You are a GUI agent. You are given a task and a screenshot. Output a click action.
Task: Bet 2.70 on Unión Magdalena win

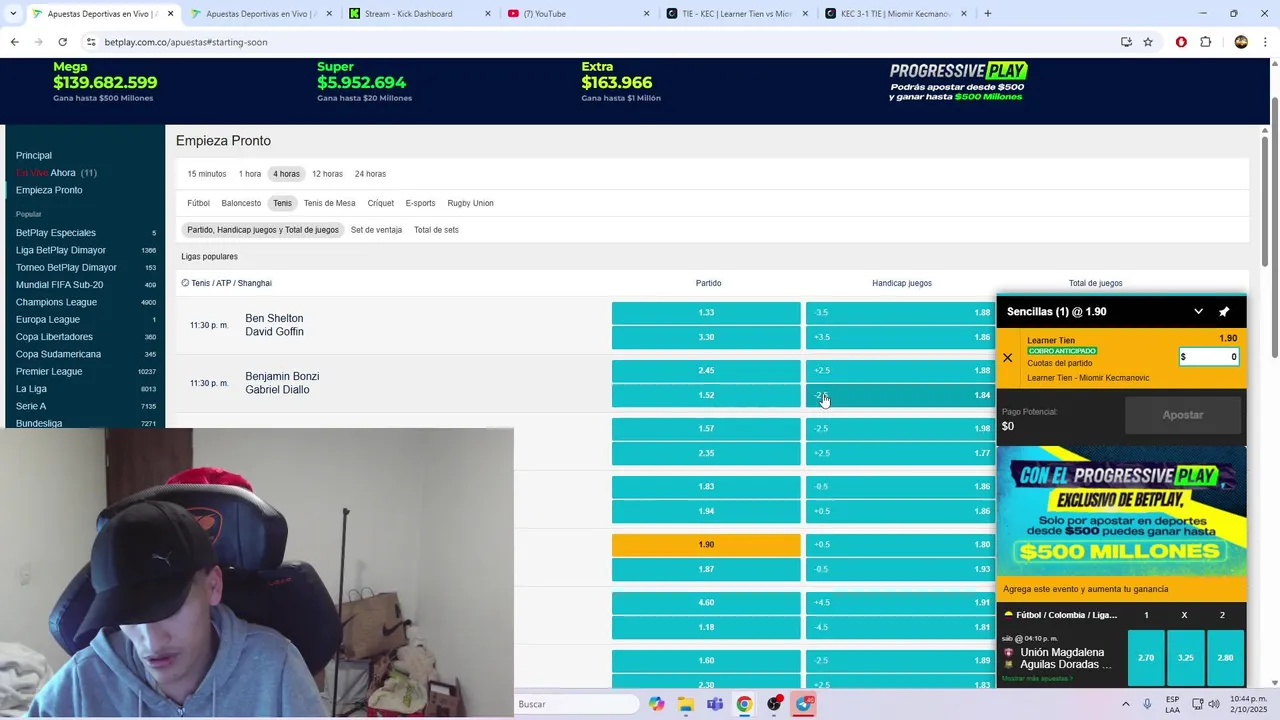click(x=1146, y=658)
